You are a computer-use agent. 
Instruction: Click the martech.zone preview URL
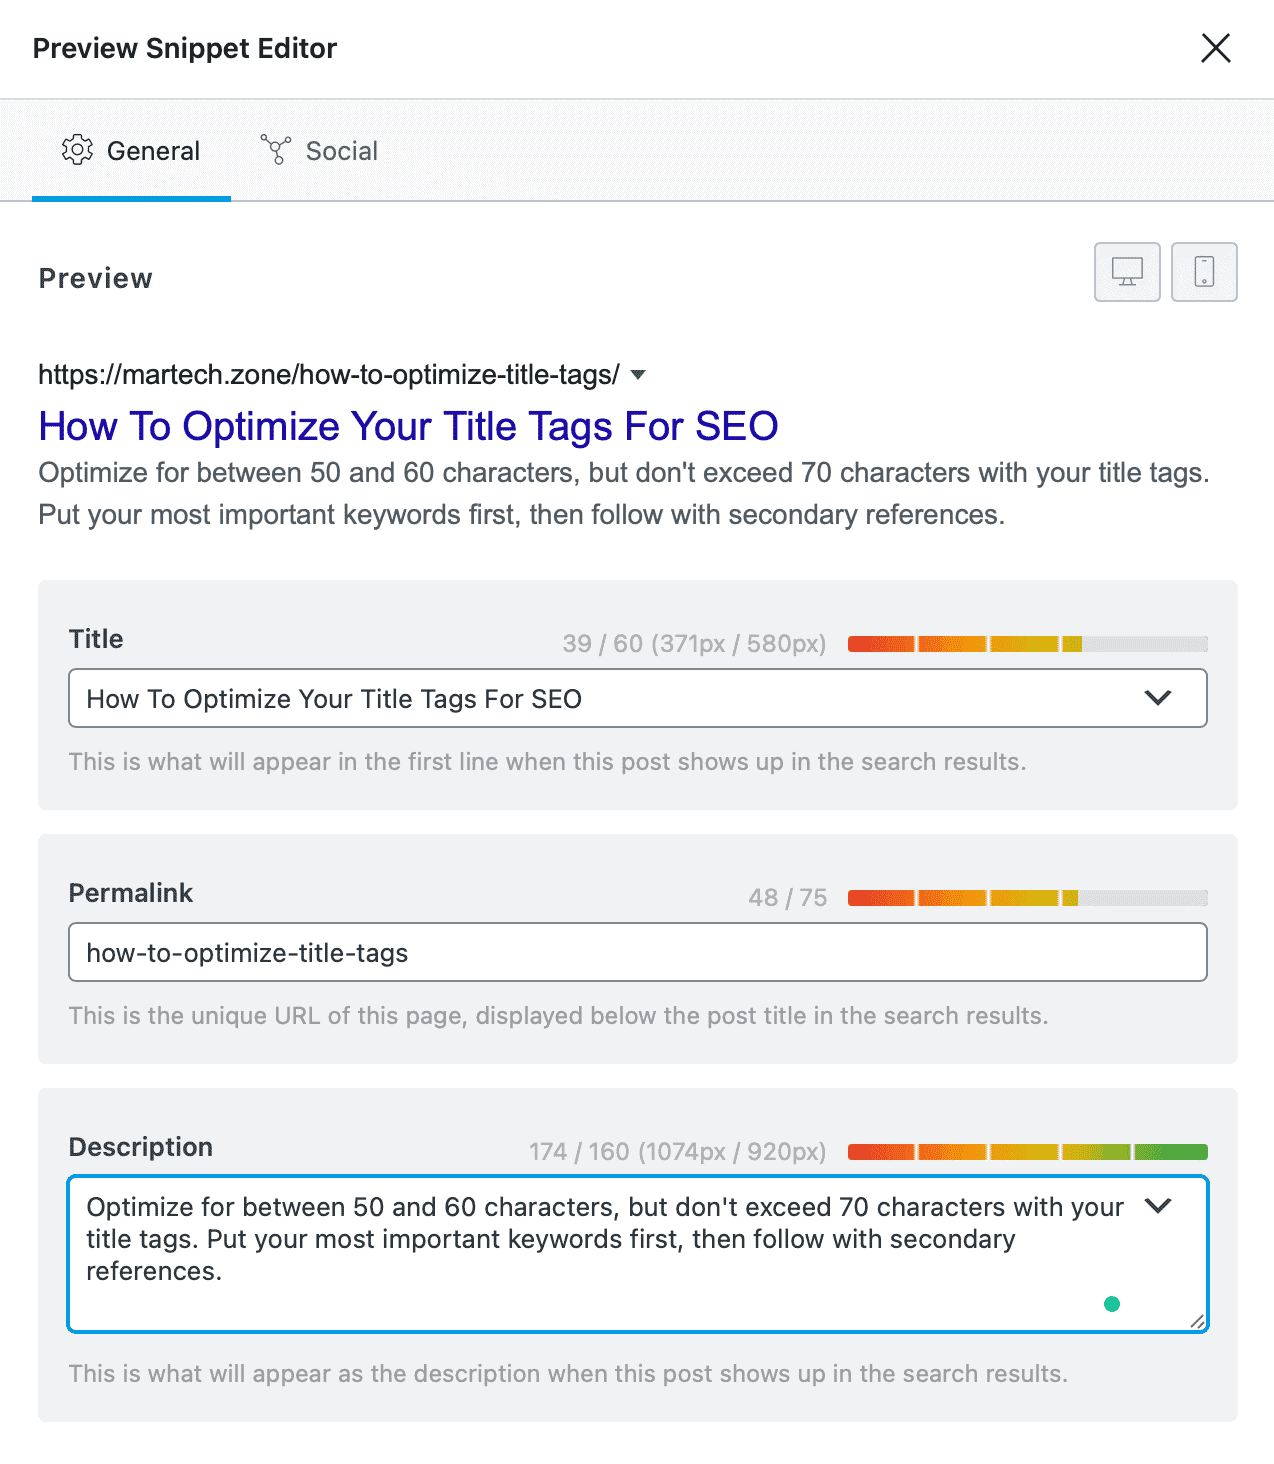pos(328,375)
